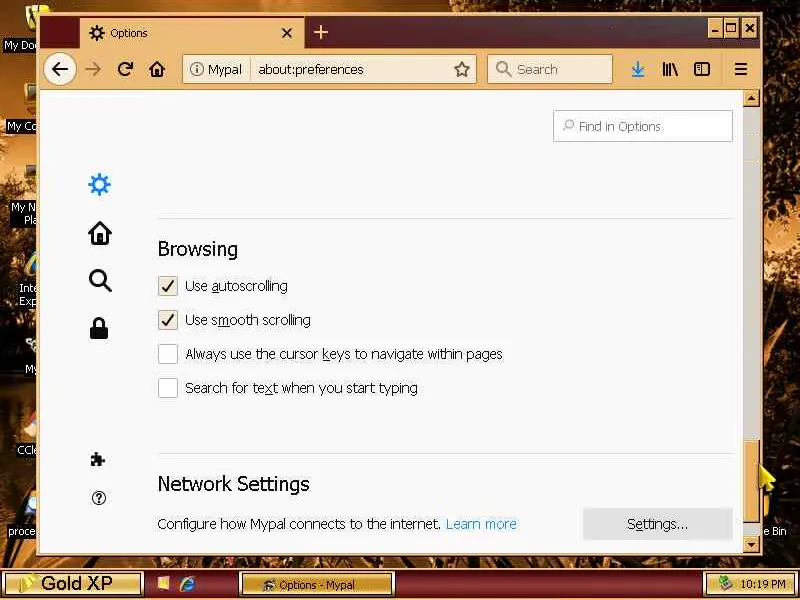Open the Search preferences category
800x600 pixels.
pos(100,281)
